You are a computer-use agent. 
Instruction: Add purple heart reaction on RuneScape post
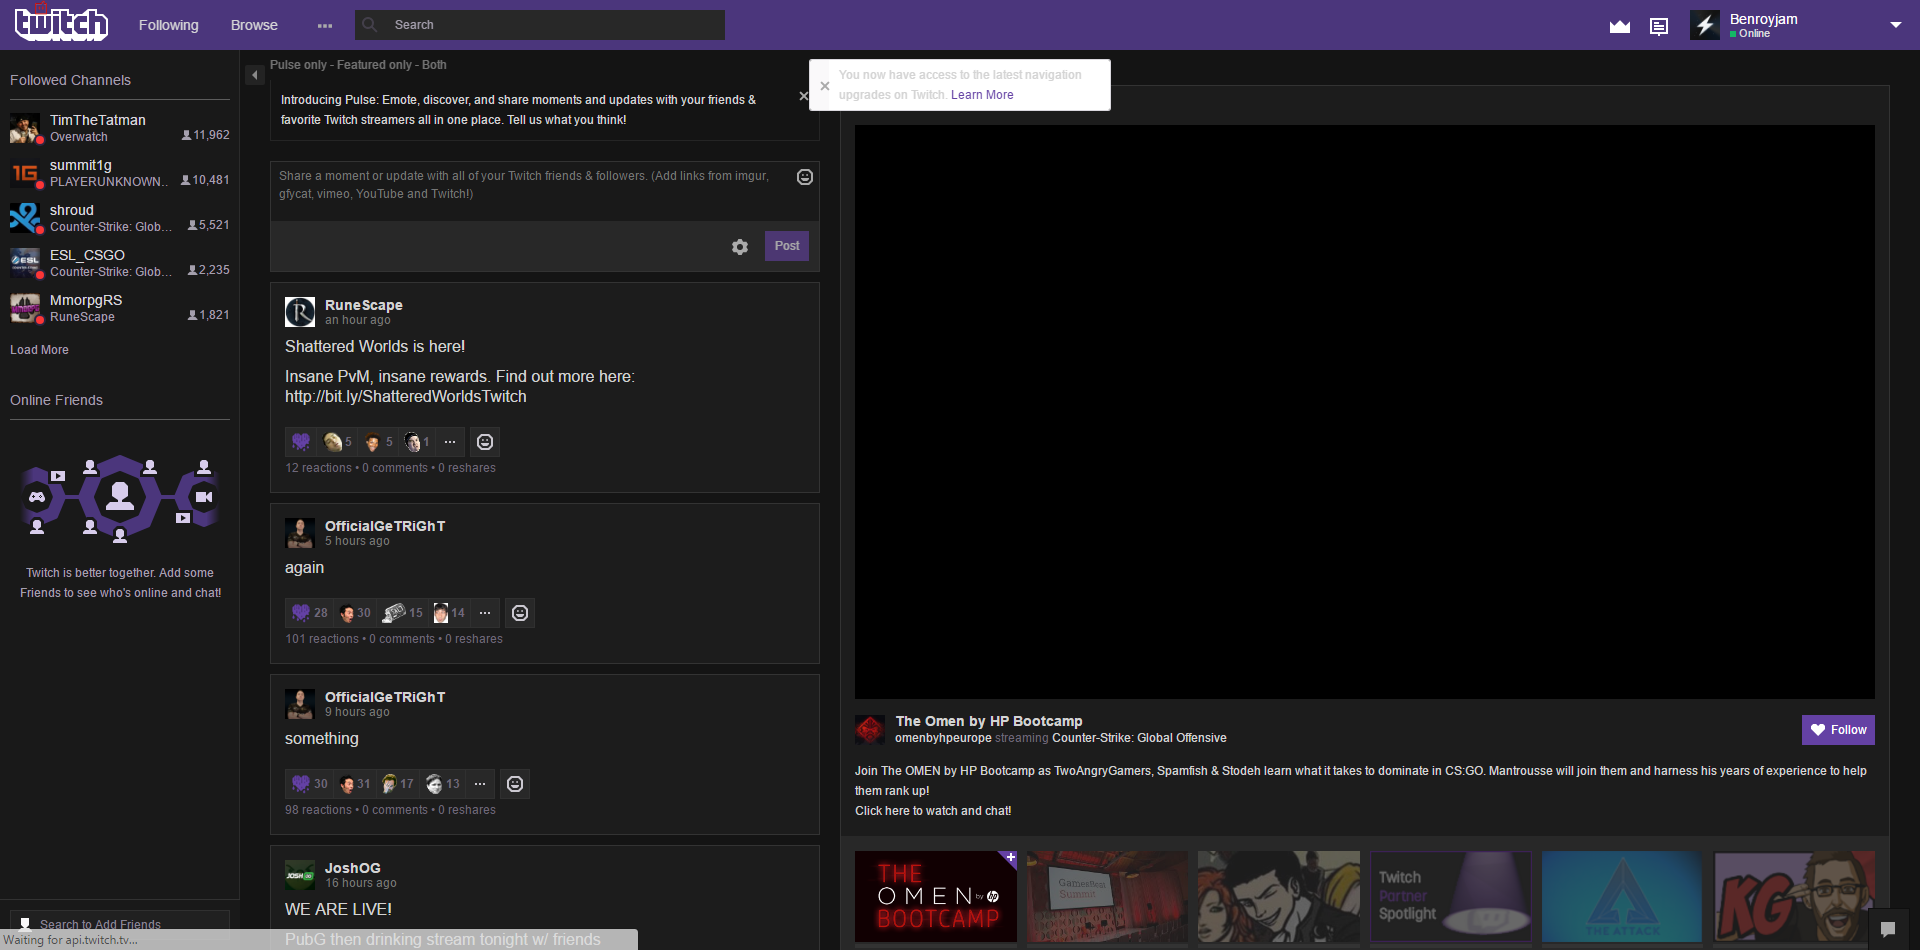coord(301,442)
